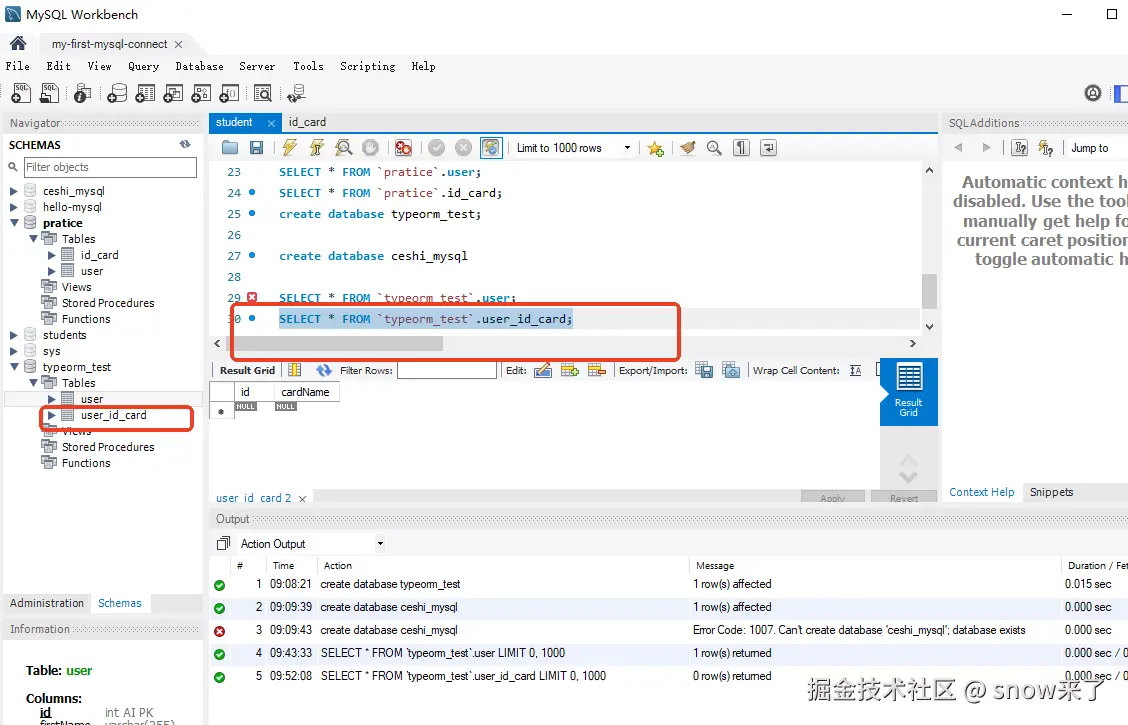This screenshot has height=725, width=1128.
Task: Open the schema inspector icon
Action: (83, 93)
